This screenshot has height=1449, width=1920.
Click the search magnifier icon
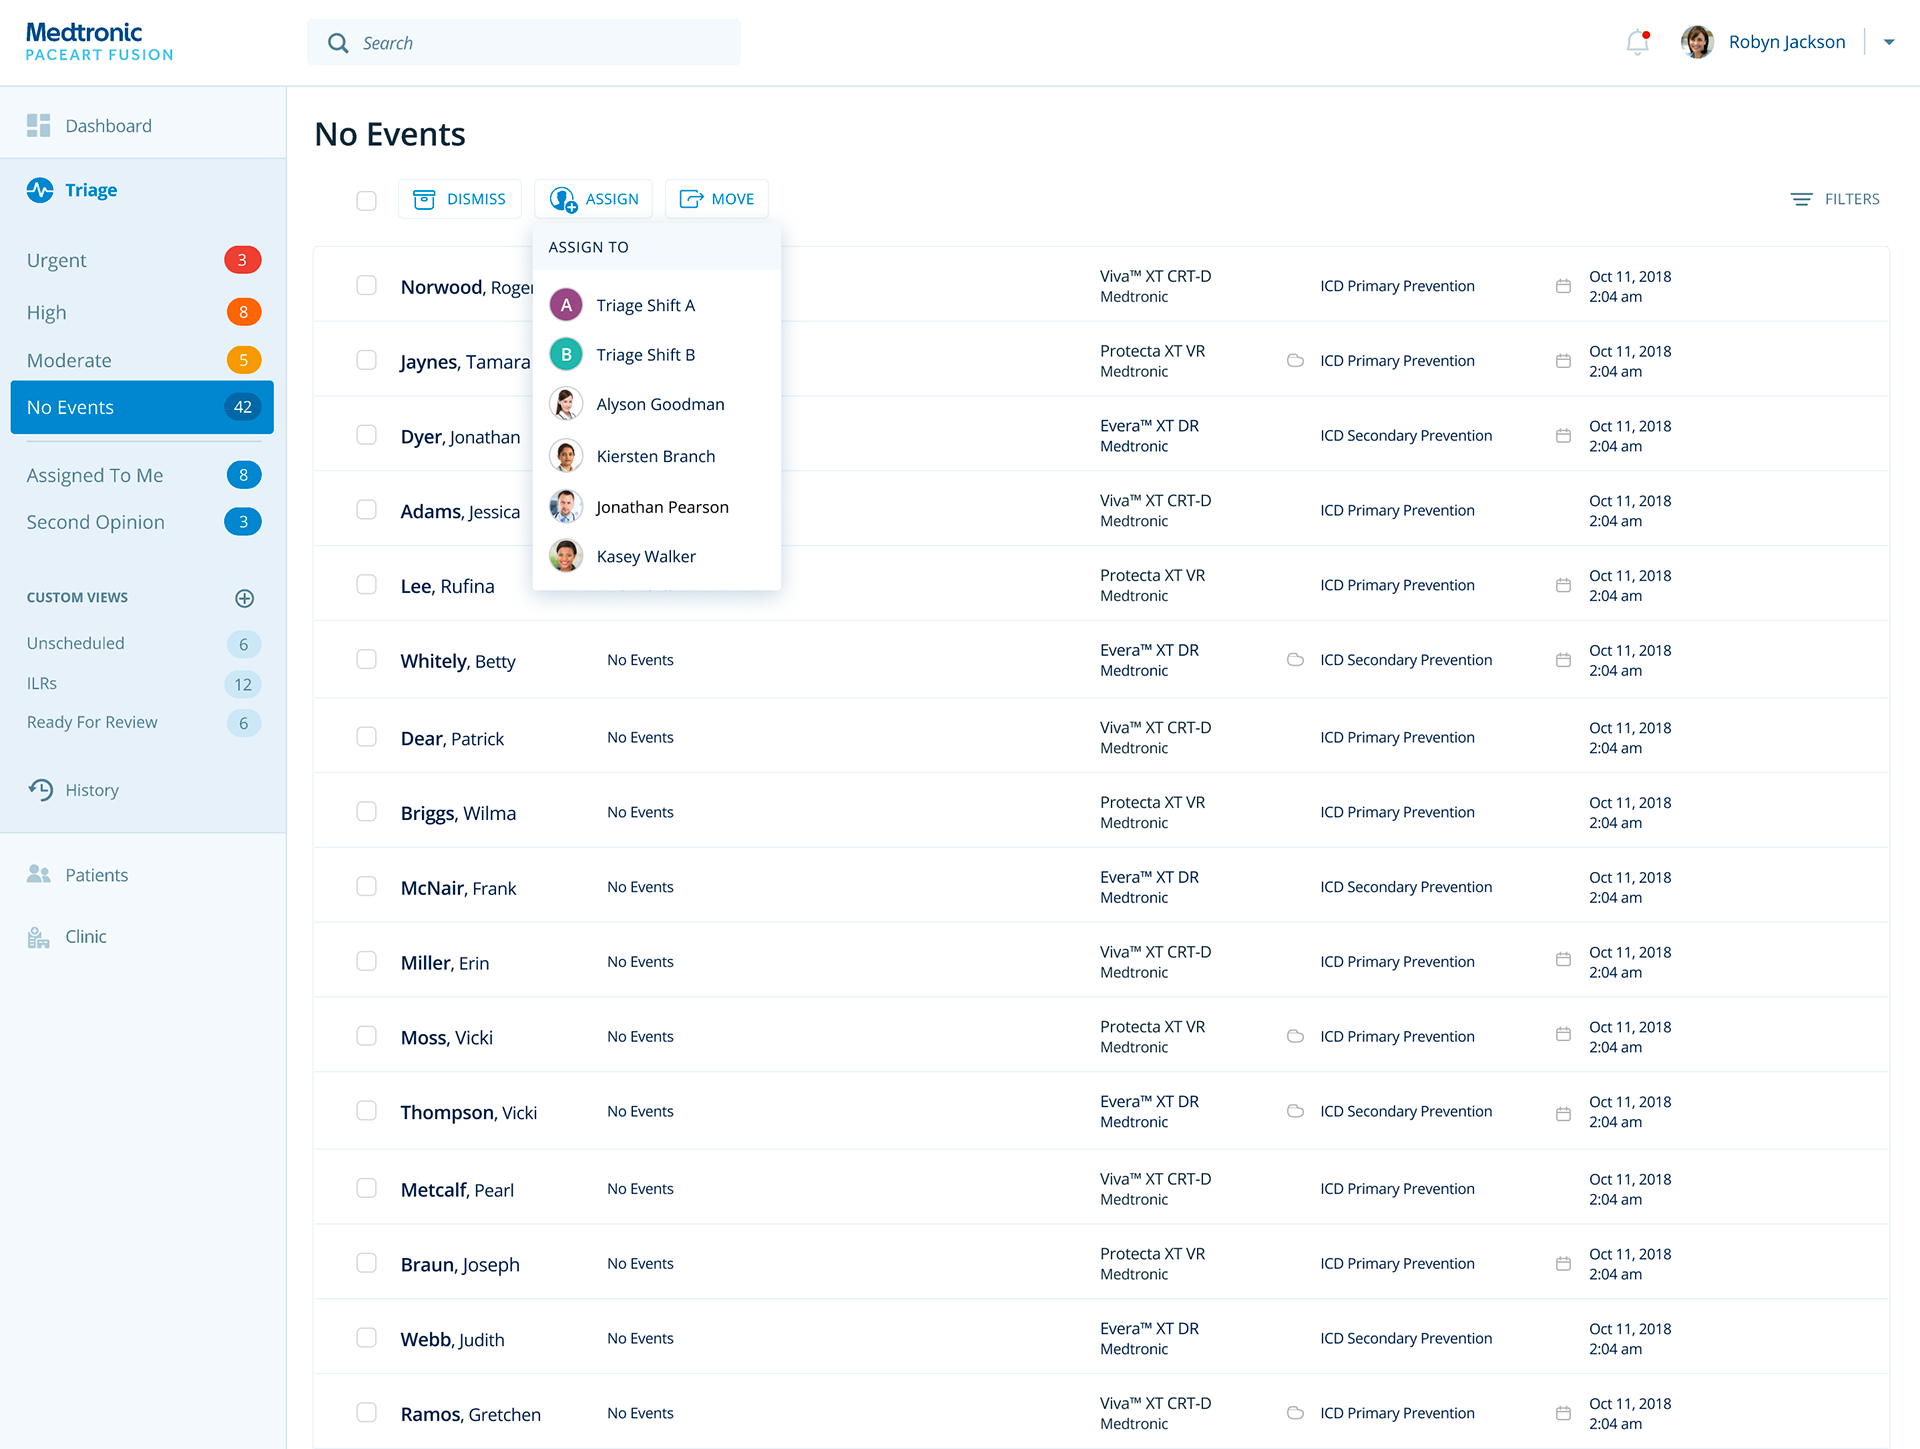pos(338,43)
